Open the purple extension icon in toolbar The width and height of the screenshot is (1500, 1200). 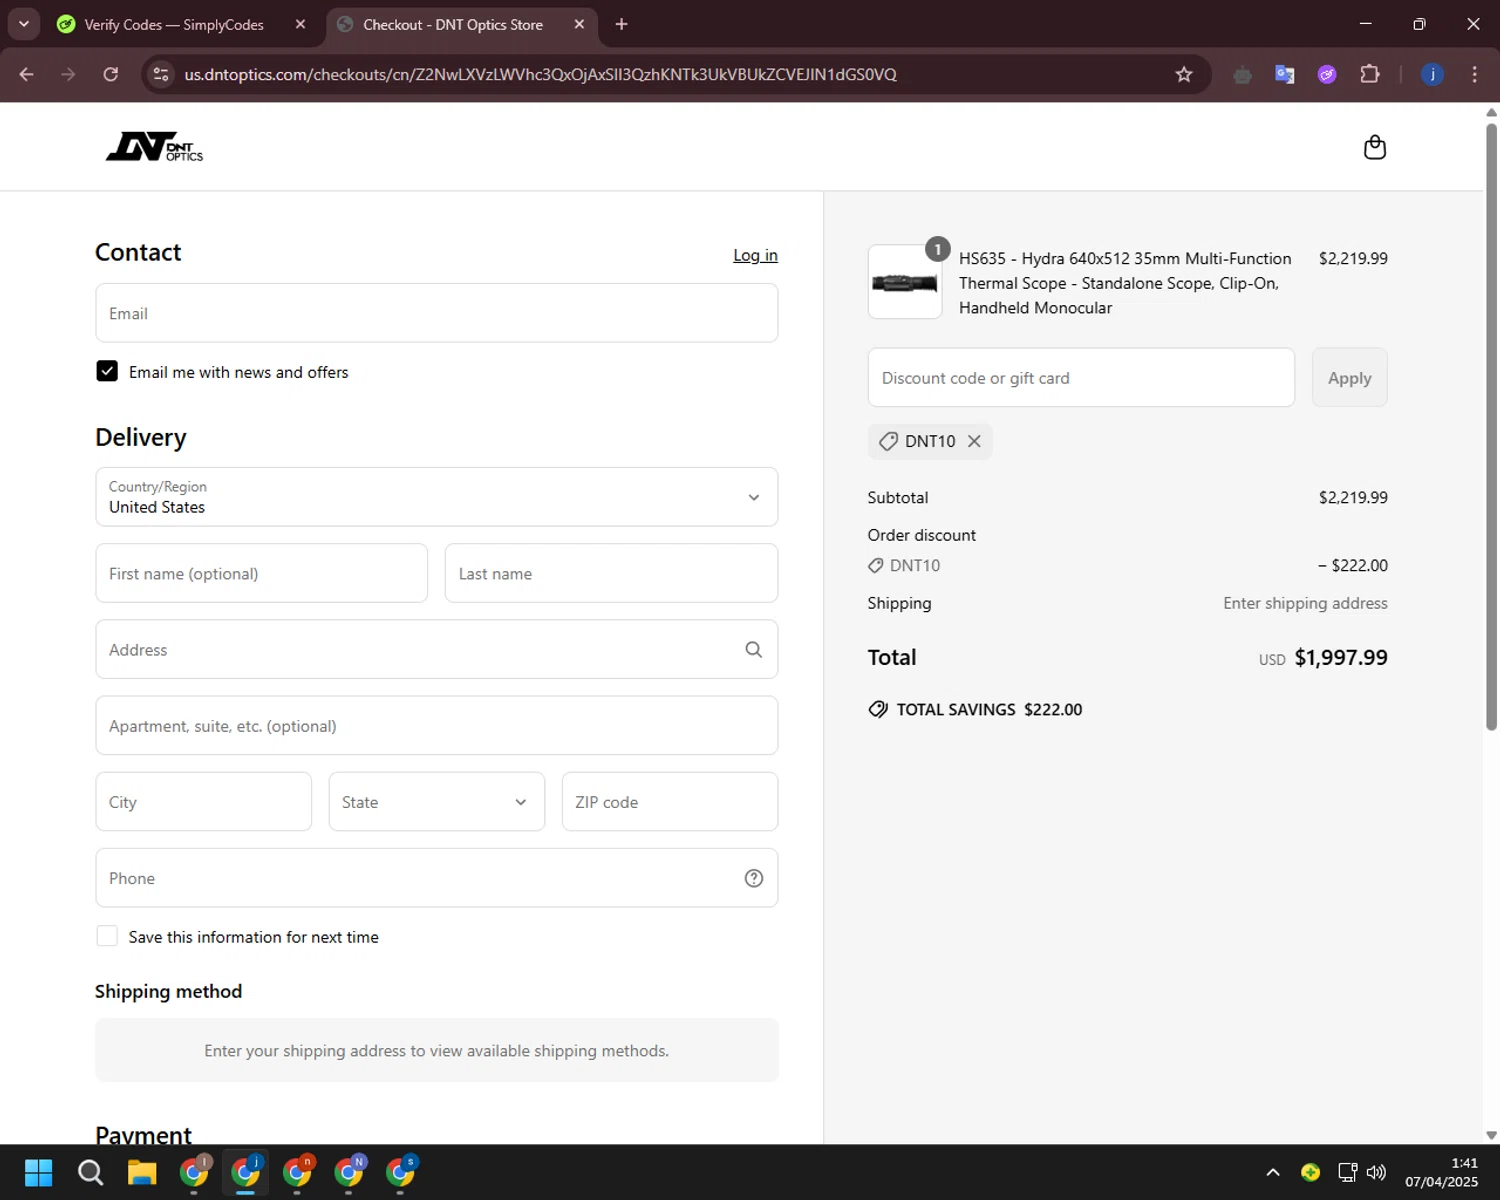1327,74
